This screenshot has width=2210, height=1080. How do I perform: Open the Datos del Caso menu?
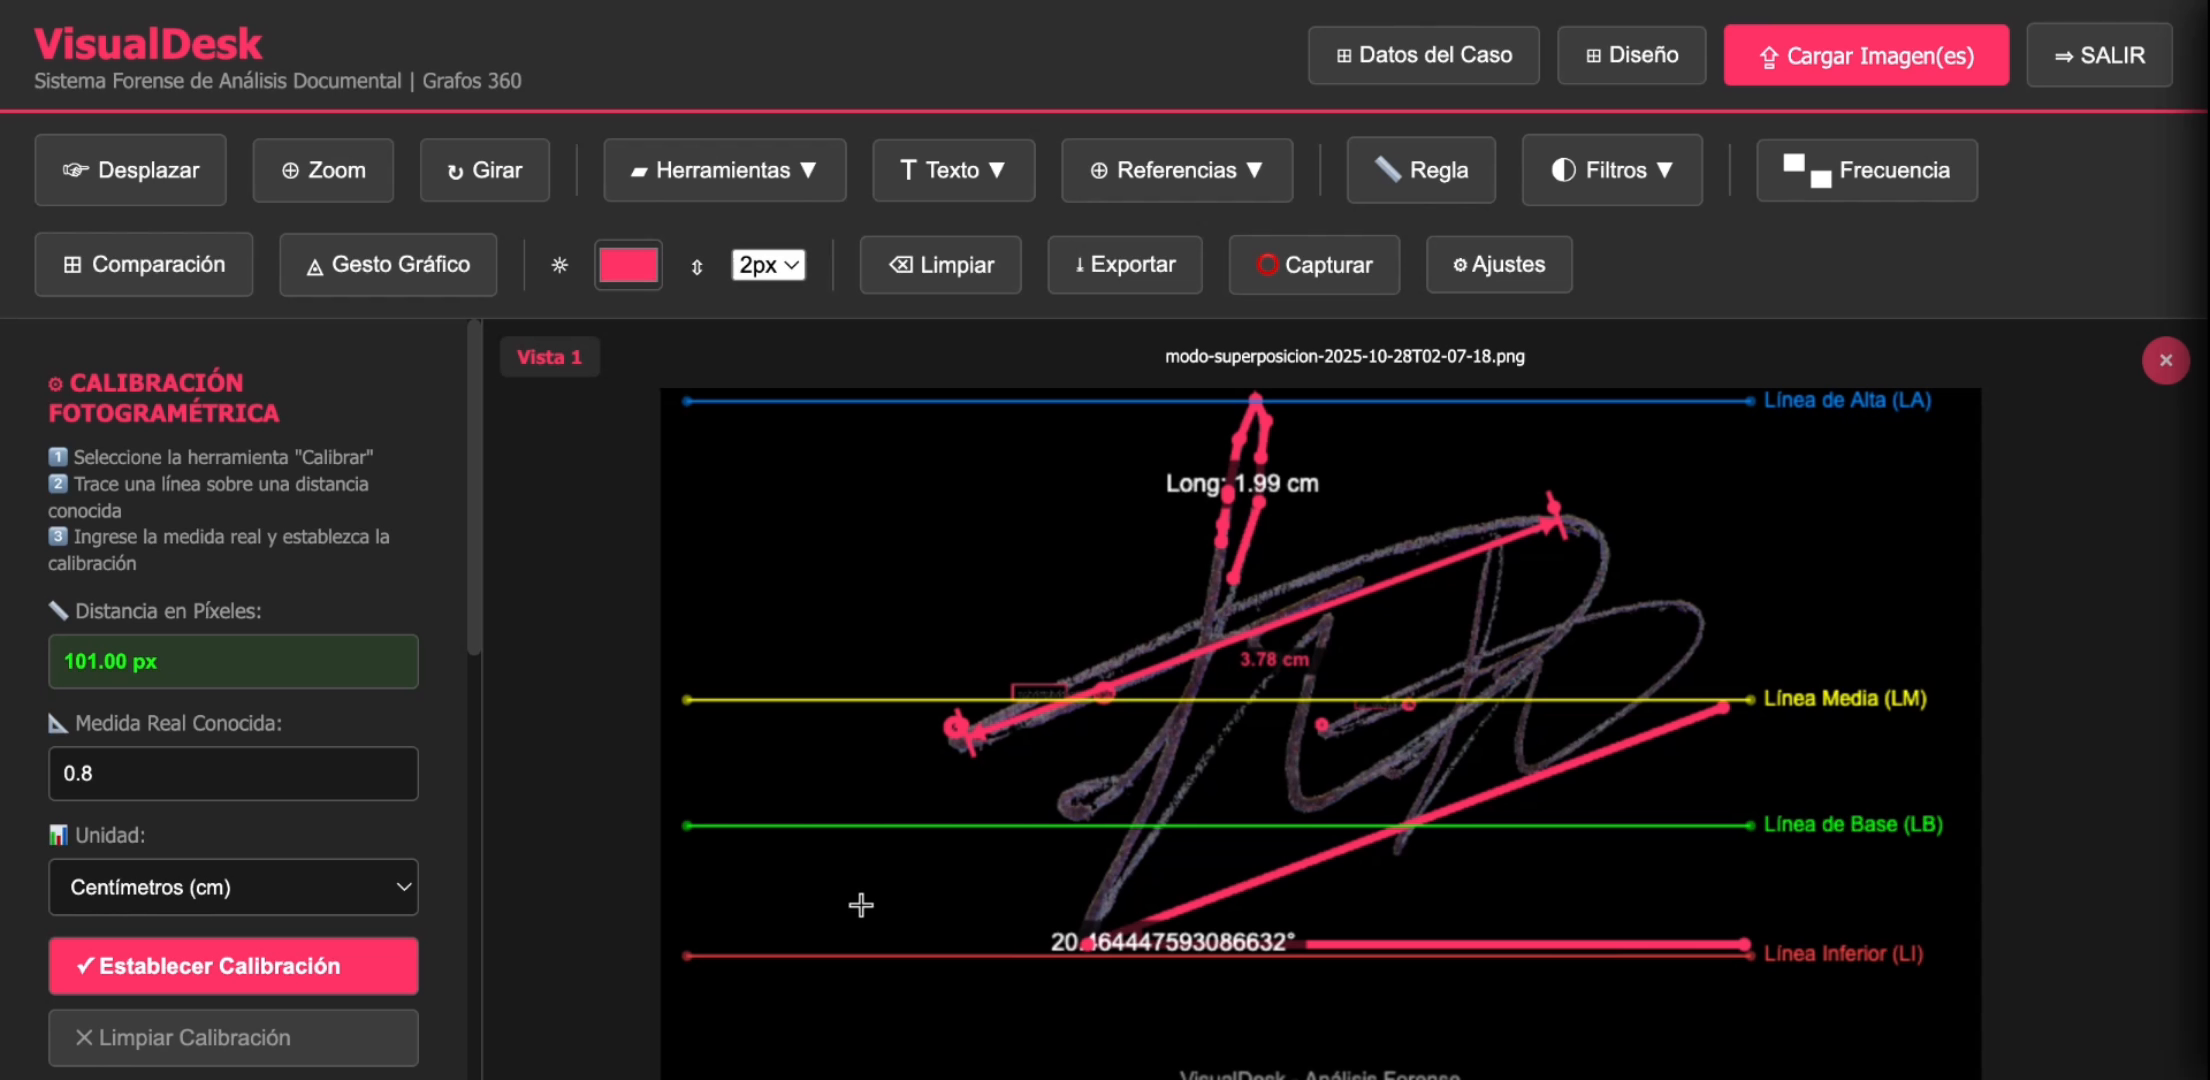pyautogui.click(x=1423, y=55)
